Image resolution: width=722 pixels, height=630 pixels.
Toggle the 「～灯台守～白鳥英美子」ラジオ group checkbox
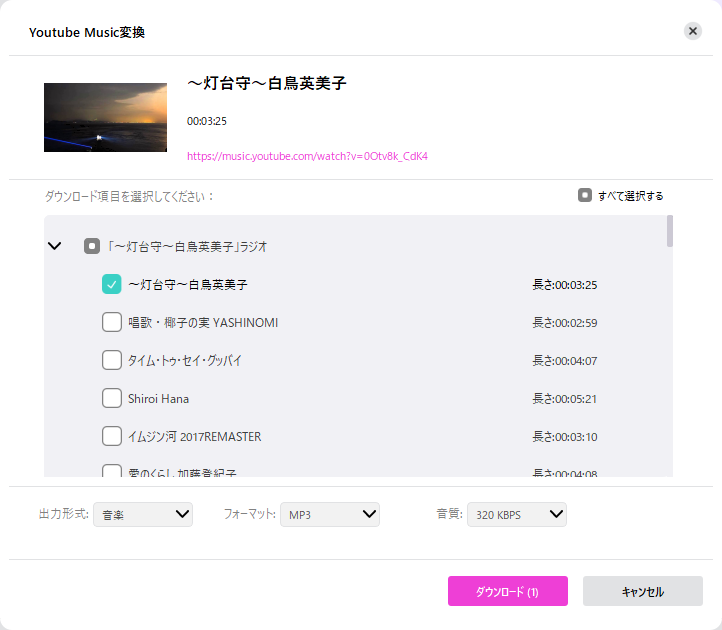click(92, 246)
